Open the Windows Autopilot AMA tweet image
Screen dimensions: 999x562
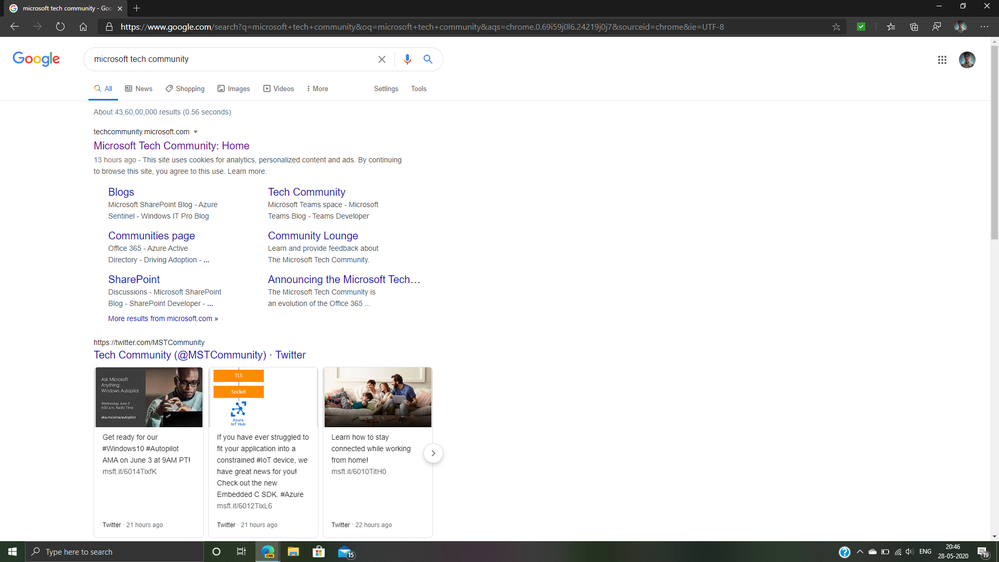tap(149, 397)
